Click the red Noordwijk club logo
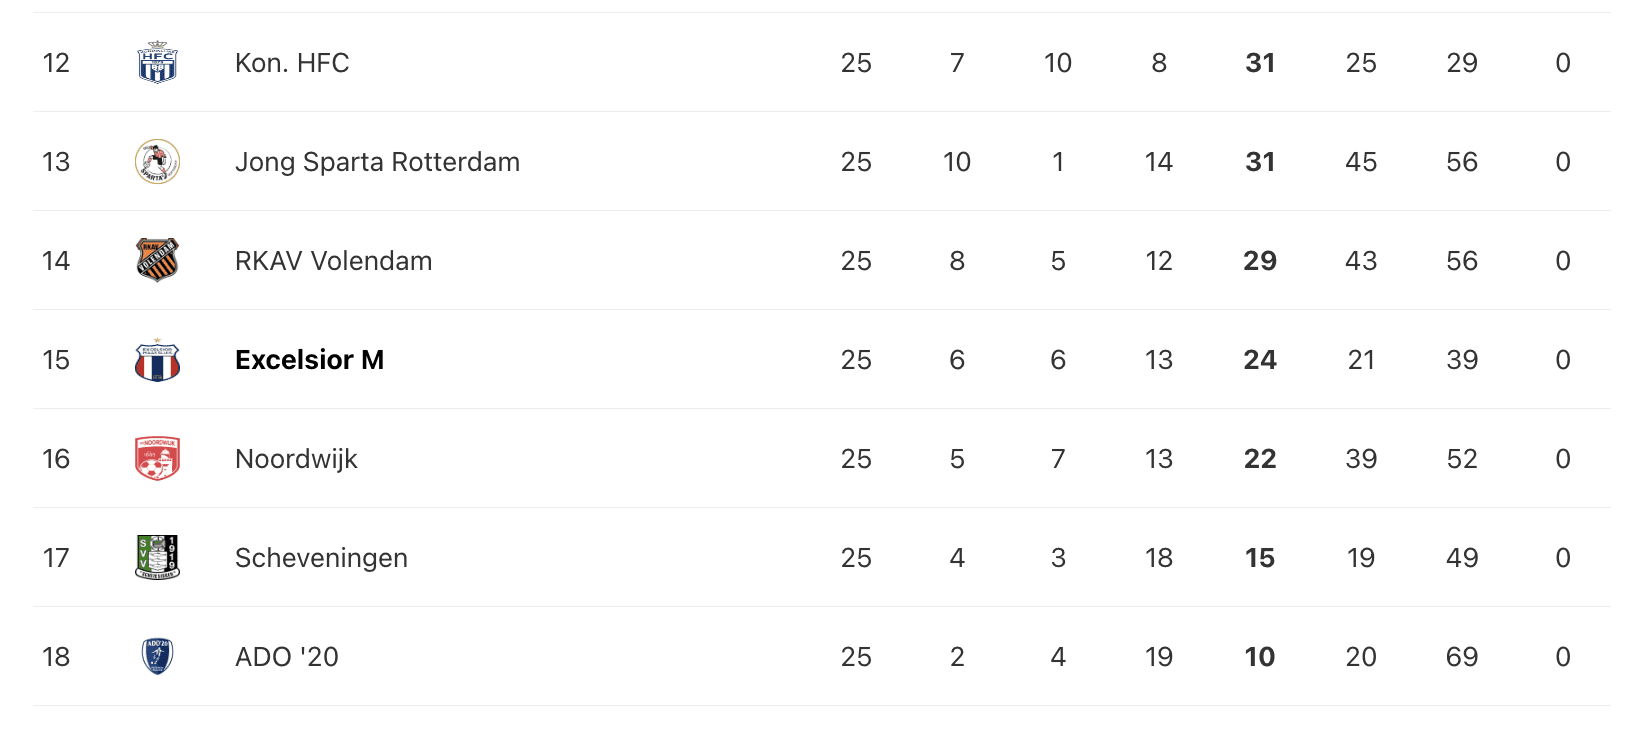Image resolution: width=1646 pixels, height=742 pixels. point(157,459)
